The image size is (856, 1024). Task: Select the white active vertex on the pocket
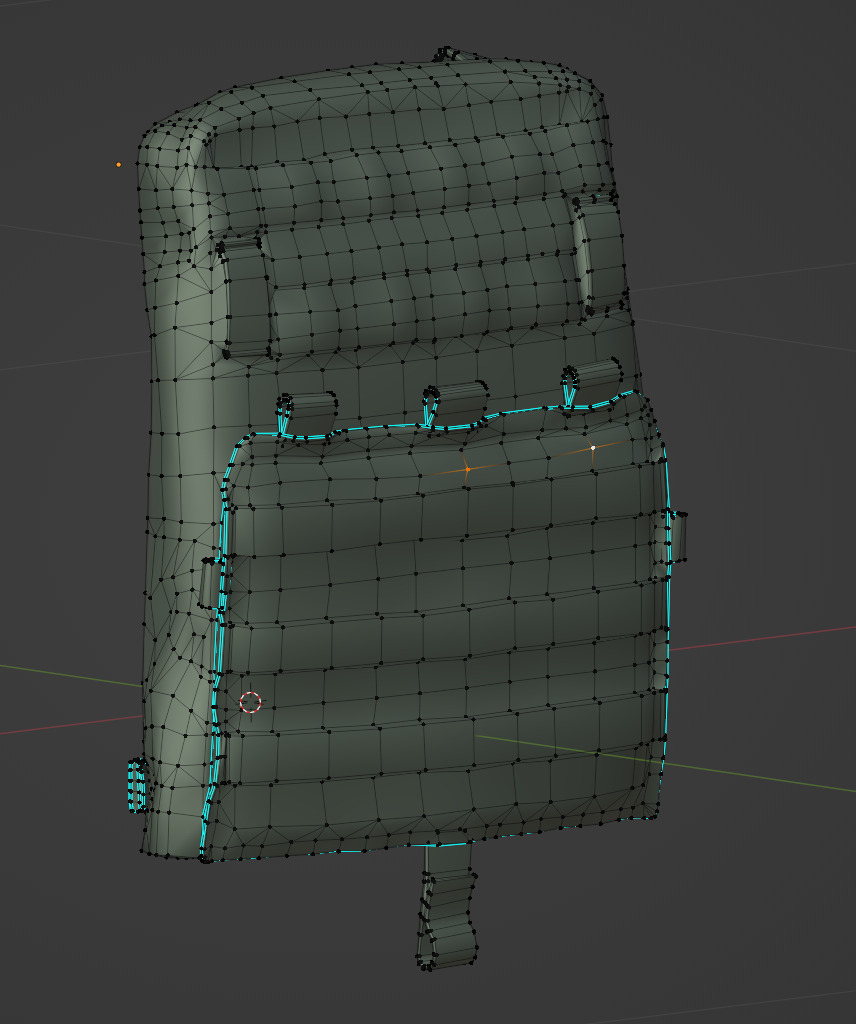click(x=593, y=448)
